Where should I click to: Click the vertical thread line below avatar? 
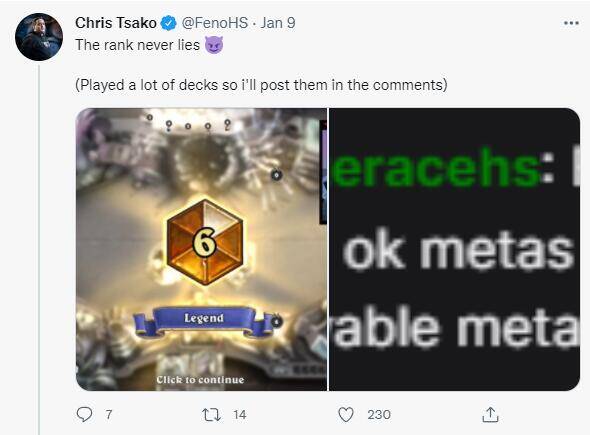[39, 249]
